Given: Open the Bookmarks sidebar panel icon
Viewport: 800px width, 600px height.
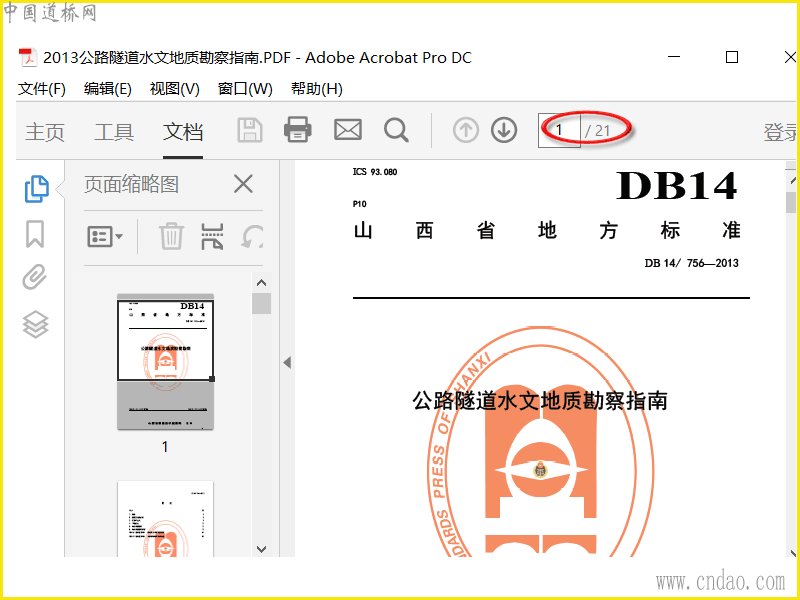Looking at the screenshot, I should [35, 234].
